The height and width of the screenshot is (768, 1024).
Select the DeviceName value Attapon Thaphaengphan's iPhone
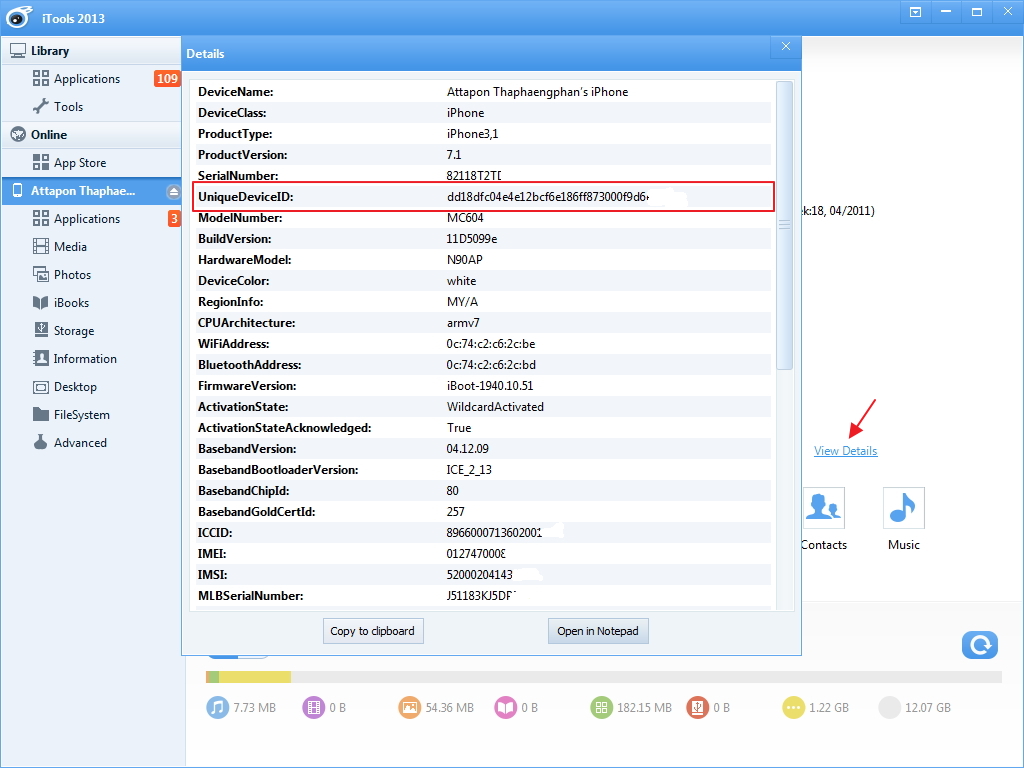click(x=537, y=91)
